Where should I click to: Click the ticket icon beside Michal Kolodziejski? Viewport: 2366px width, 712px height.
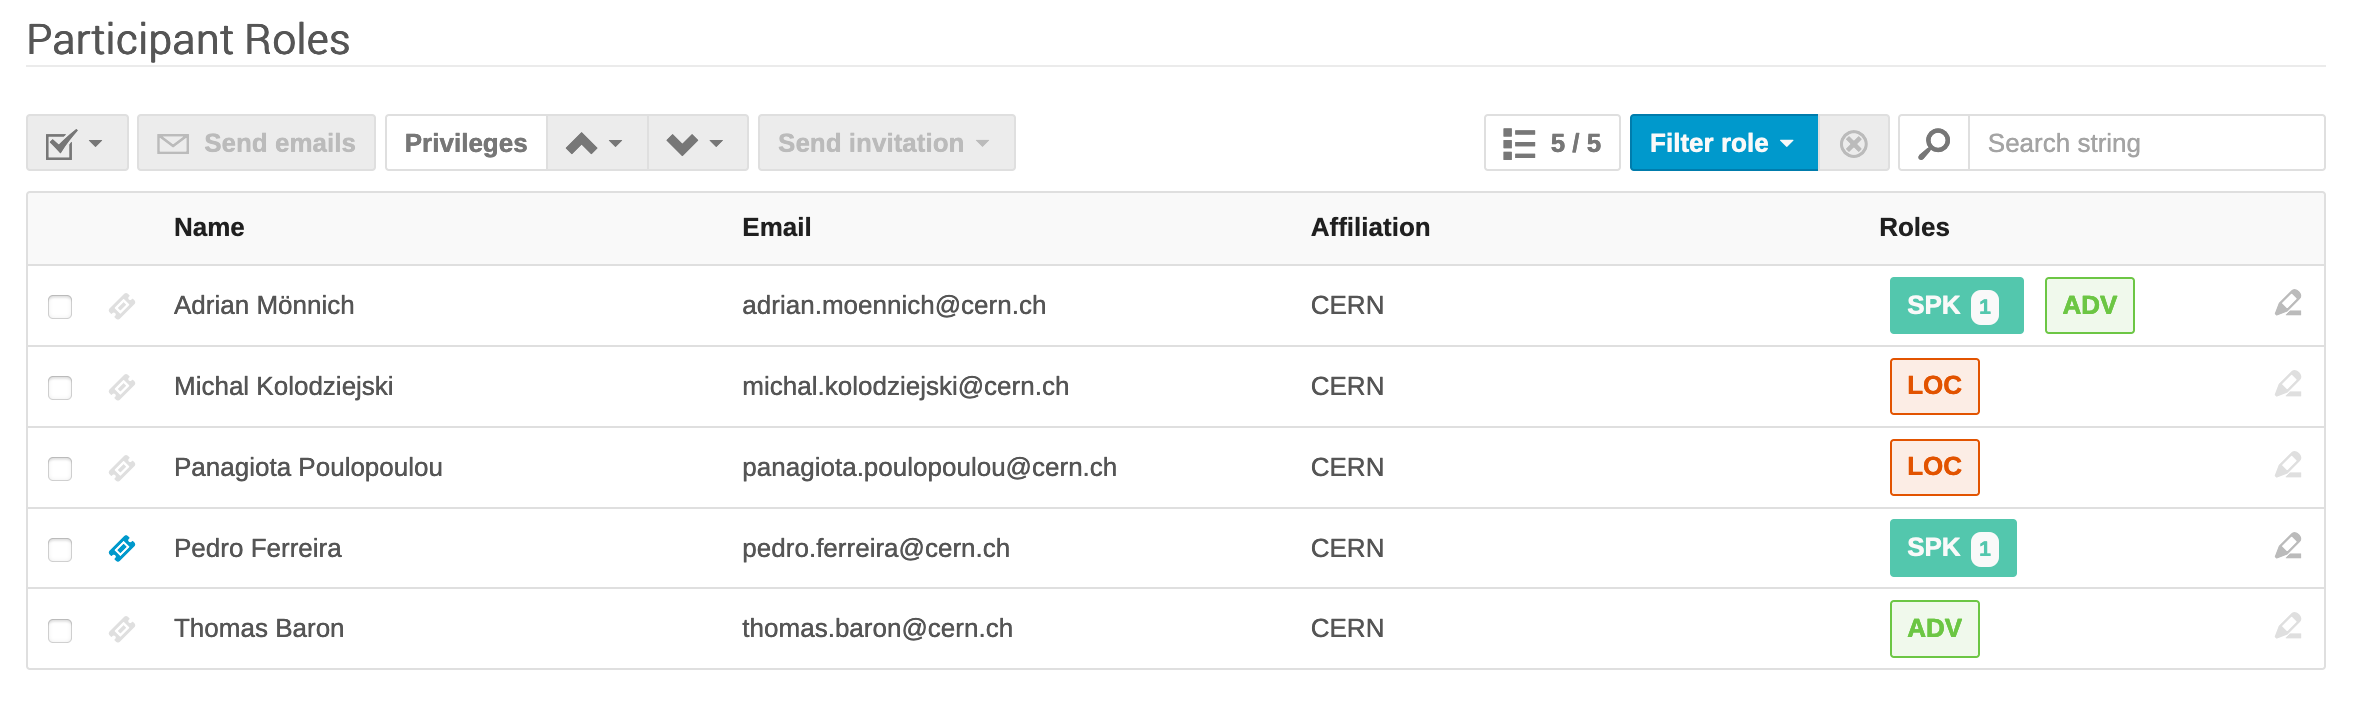(x=122, y=387)
